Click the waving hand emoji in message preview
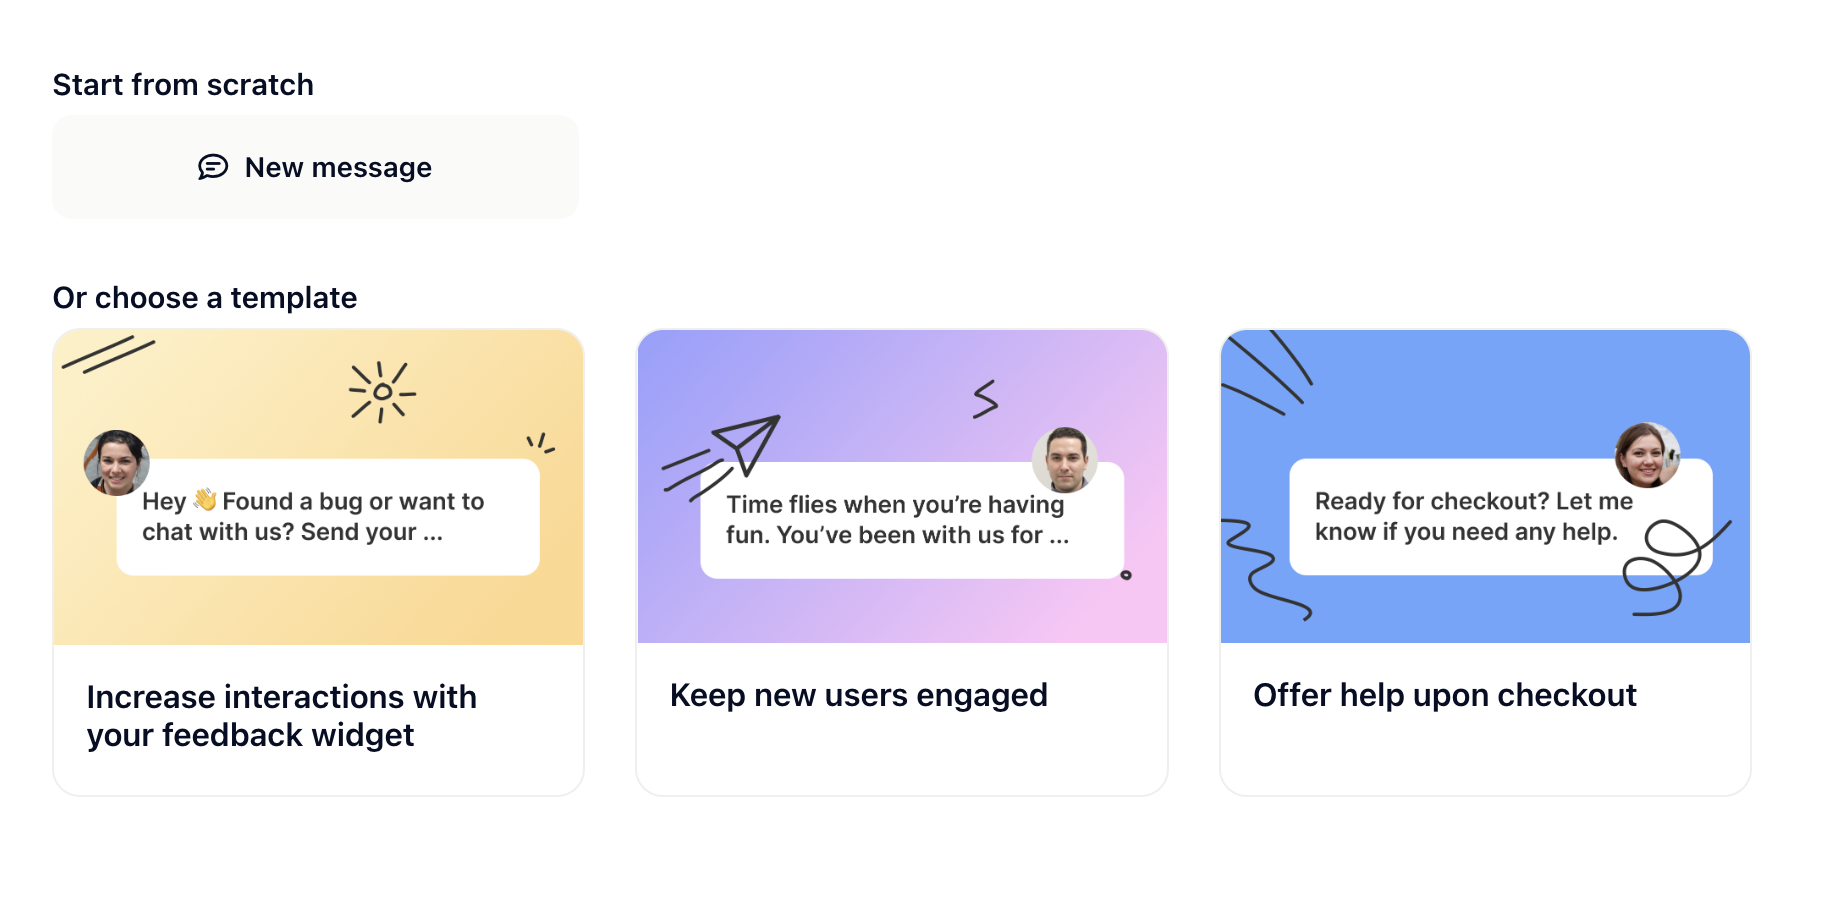1836x914 pixels. (x=205, y=499)
